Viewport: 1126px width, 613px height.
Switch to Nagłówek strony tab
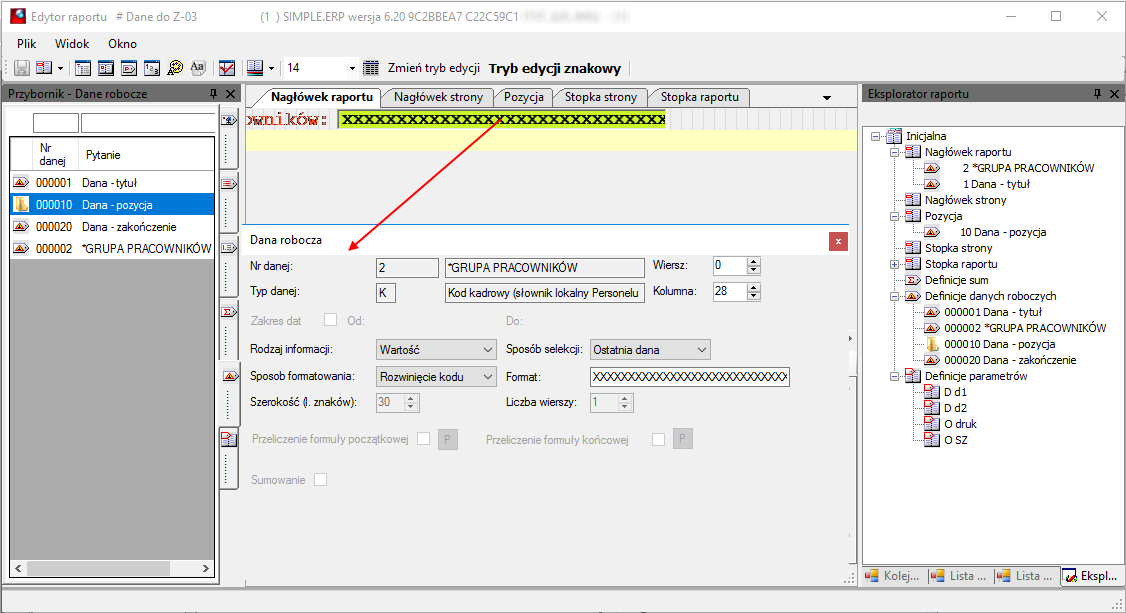tap(438, 97)
